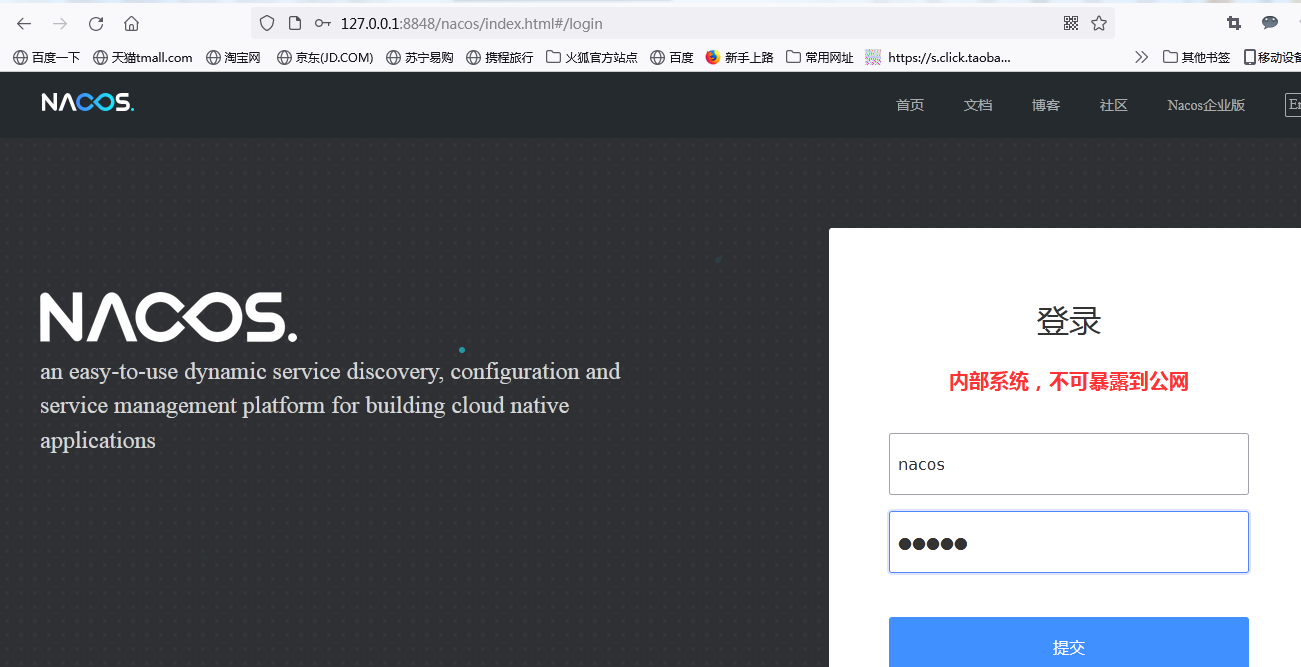Click the key icon in address bar
1301x667 pixels.
click(322, 23)
